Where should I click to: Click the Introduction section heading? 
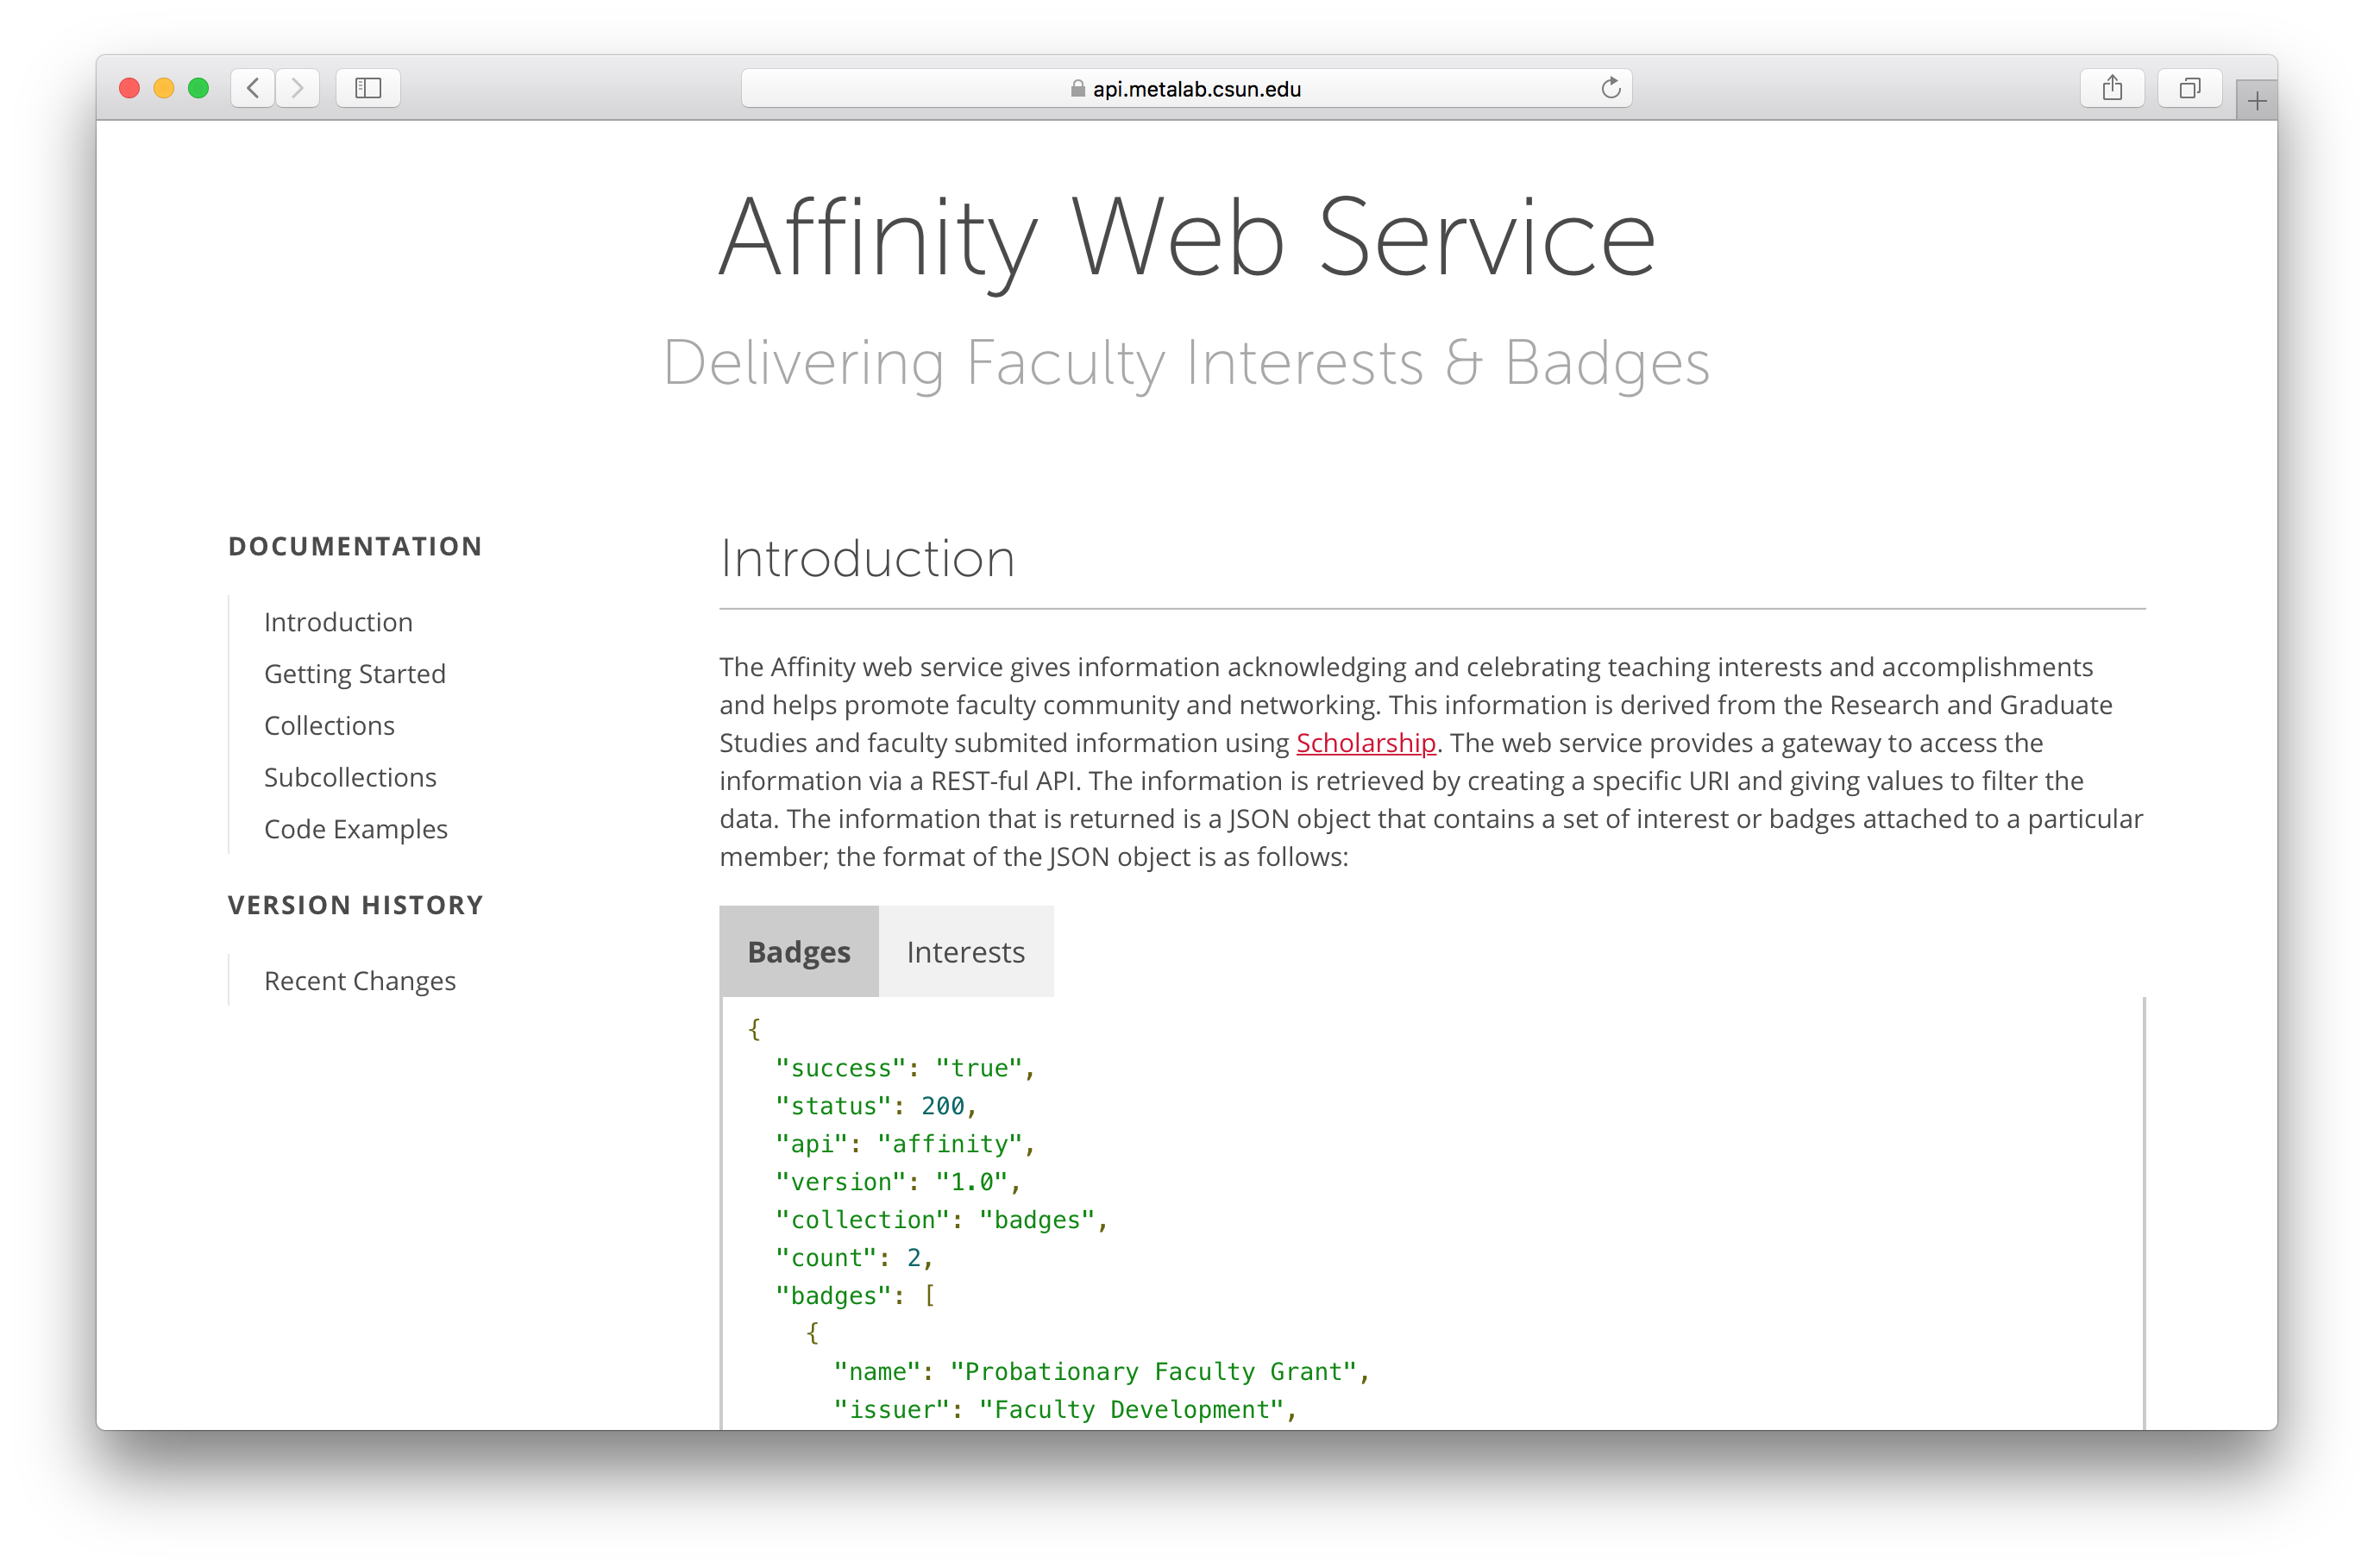click(x=867, y=558)
